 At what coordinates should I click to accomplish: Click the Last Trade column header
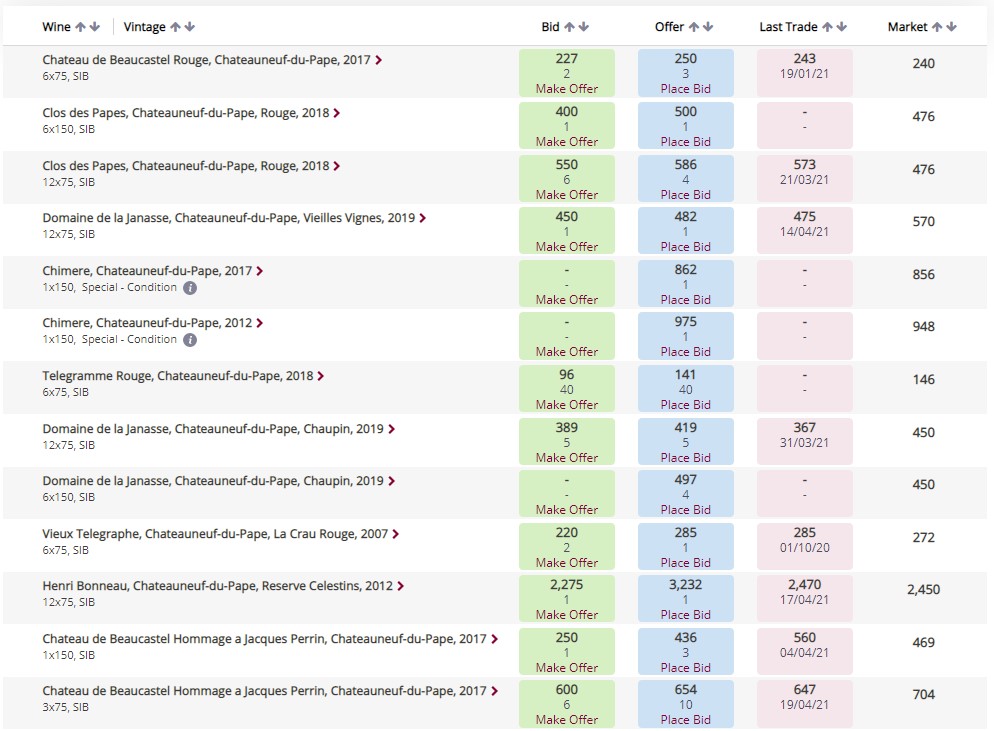pos(789,27)
